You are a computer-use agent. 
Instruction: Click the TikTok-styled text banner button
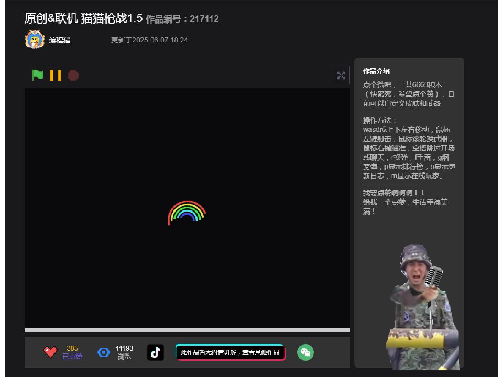(x=230, y=352)
